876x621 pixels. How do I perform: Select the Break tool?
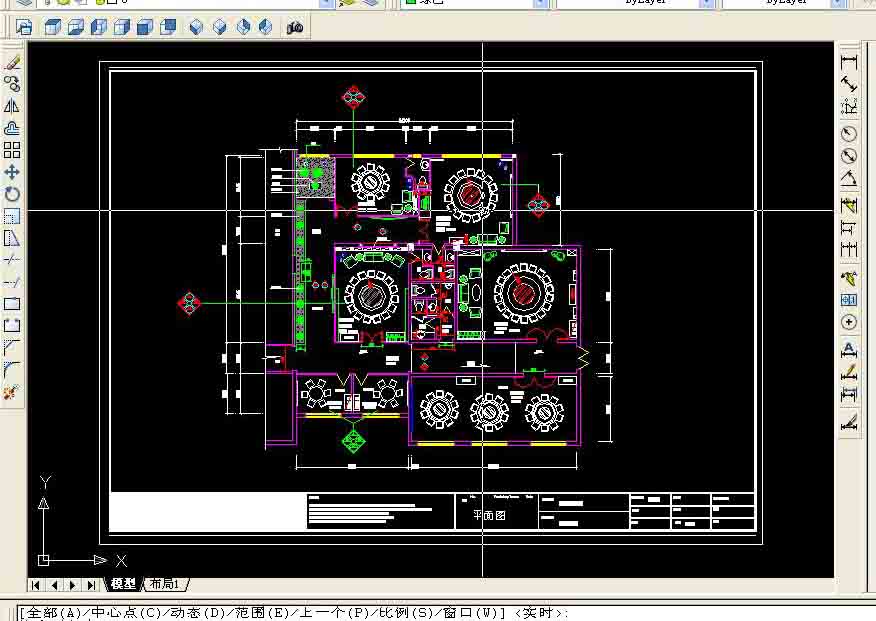pyautogui.click(x=12, y=326)
